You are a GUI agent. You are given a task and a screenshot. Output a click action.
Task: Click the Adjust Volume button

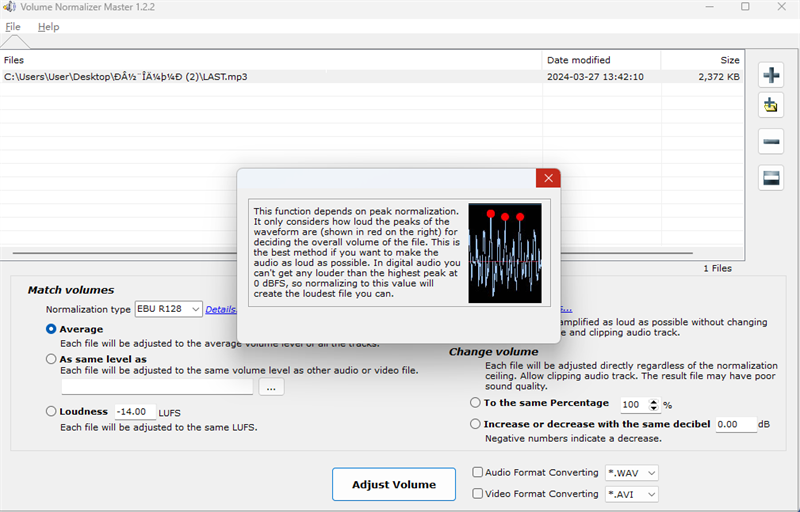pyautogui.click(x=394, y=484)
